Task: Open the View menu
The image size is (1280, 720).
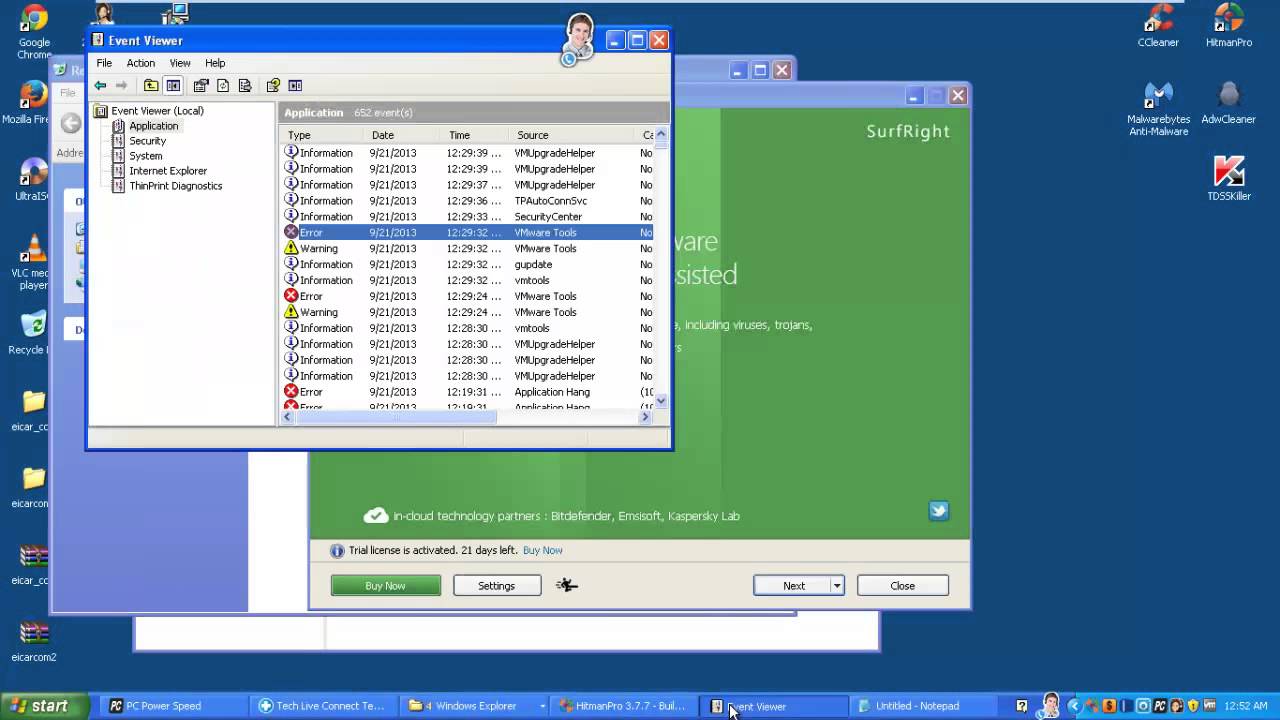Action: click(x=180, y=63)
